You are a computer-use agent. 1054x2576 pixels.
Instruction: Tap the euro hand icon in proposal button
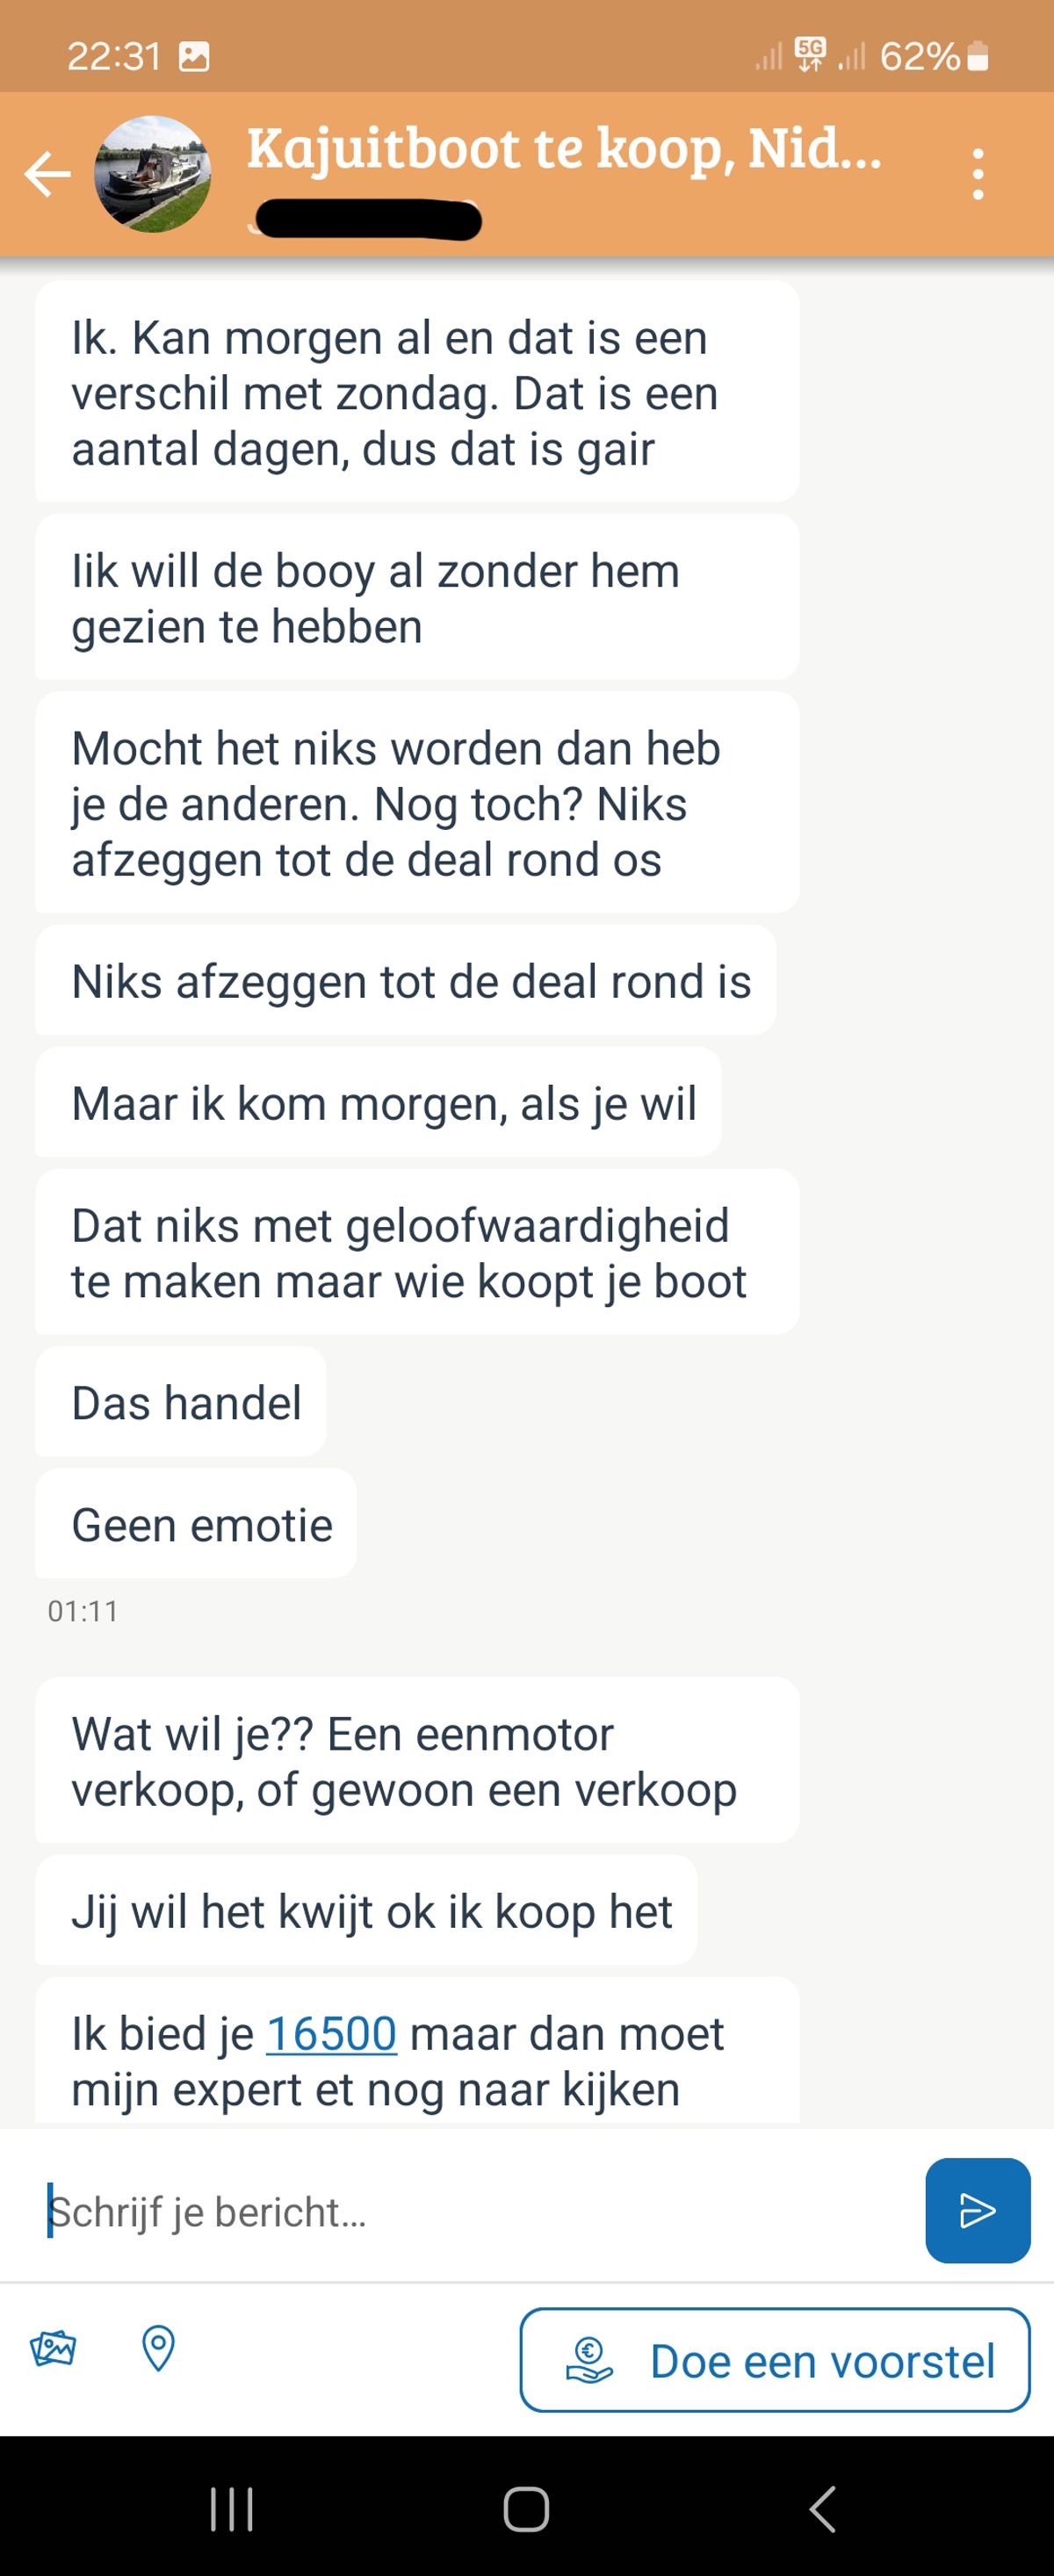(589, 2360)
